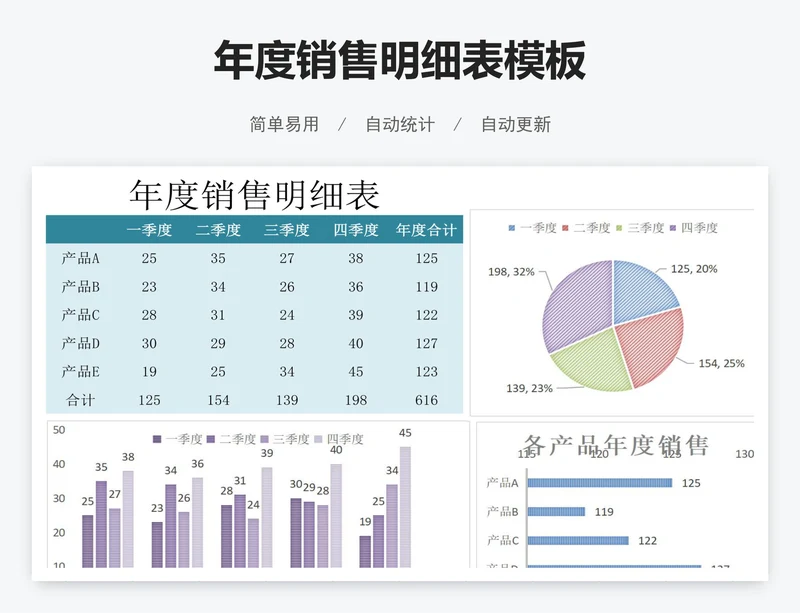Click the green 三季度 pie slice
The height and width of the screenshot is (613, 800).
[597, 365]
